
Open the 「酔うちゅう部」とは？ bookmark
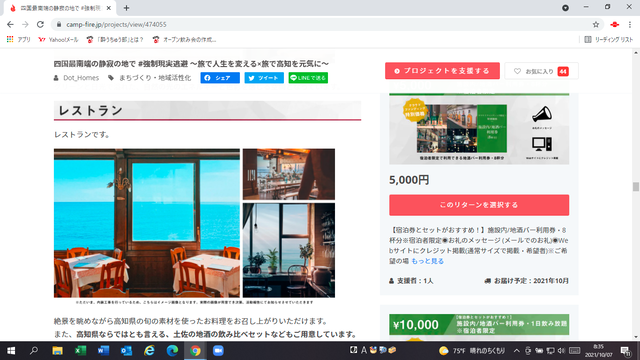(x=115, y=40)
